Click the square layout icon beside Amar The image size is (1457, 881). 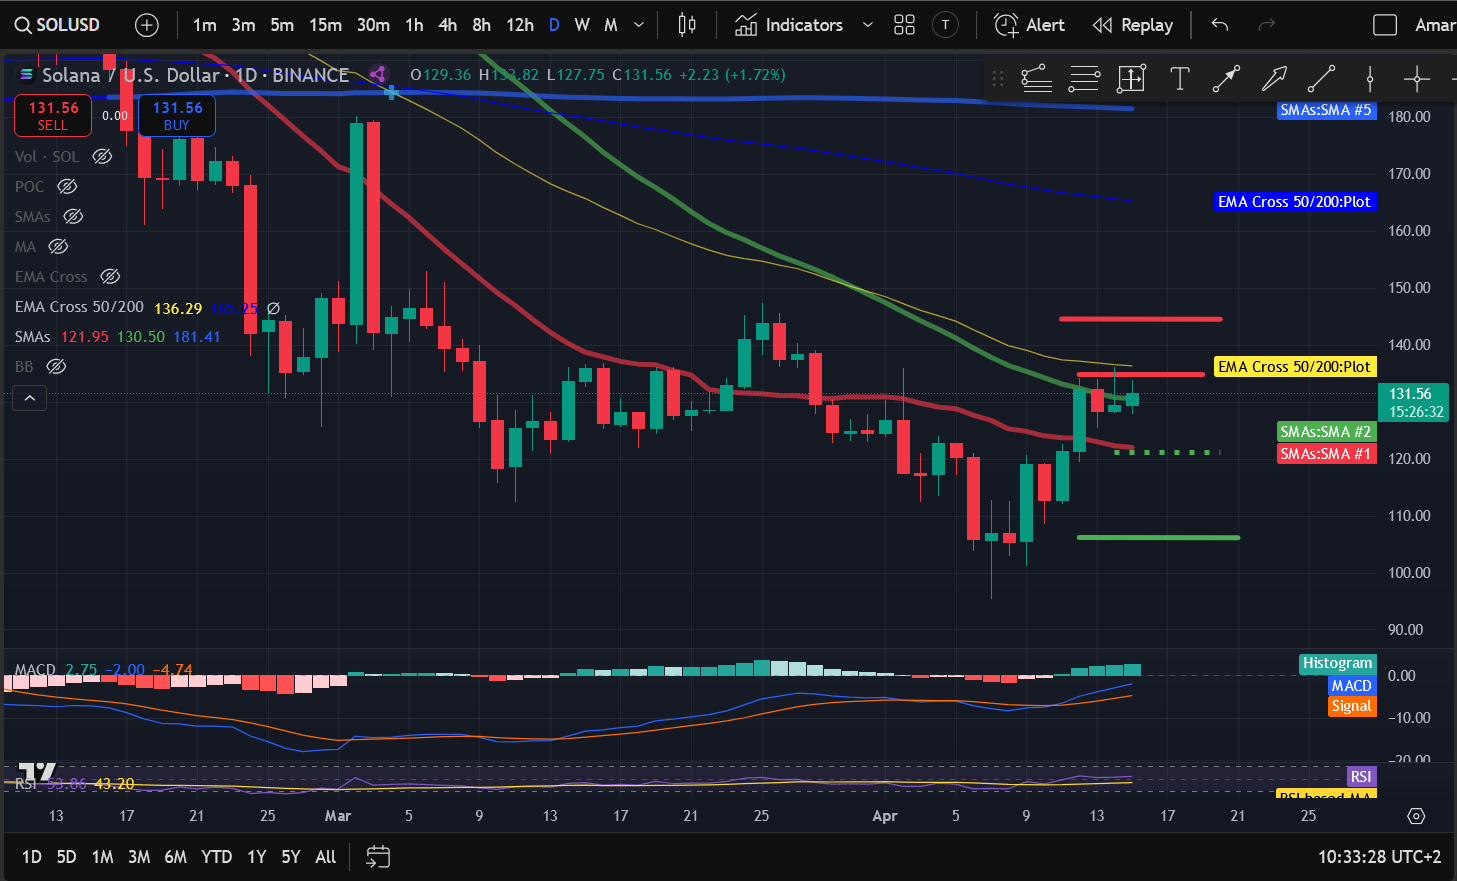[x=1385, y=25]
